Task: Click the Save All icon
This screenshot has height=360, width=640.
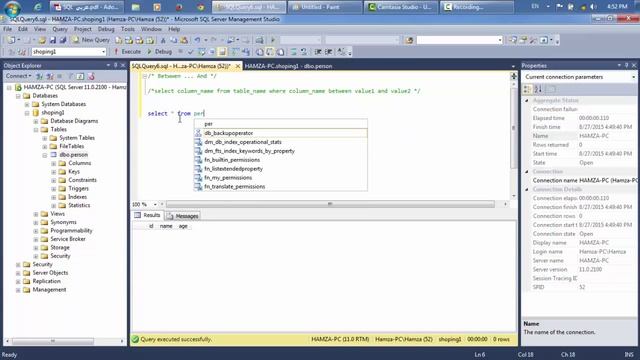Action: point(63,40)
